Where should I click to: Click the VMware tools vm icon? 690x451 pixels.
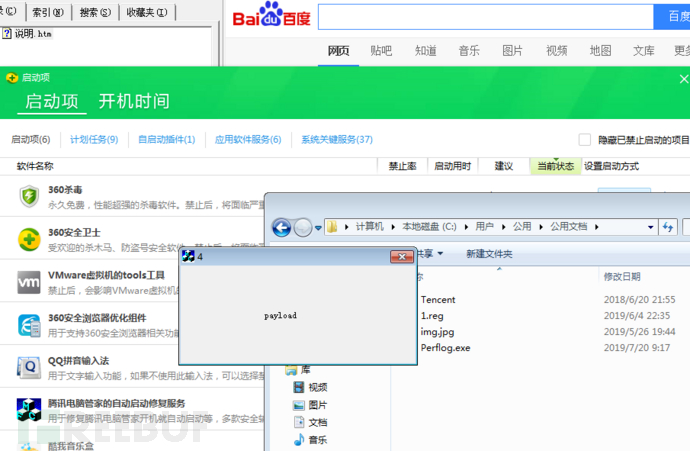pyautogui.click(x=29, y=282)
